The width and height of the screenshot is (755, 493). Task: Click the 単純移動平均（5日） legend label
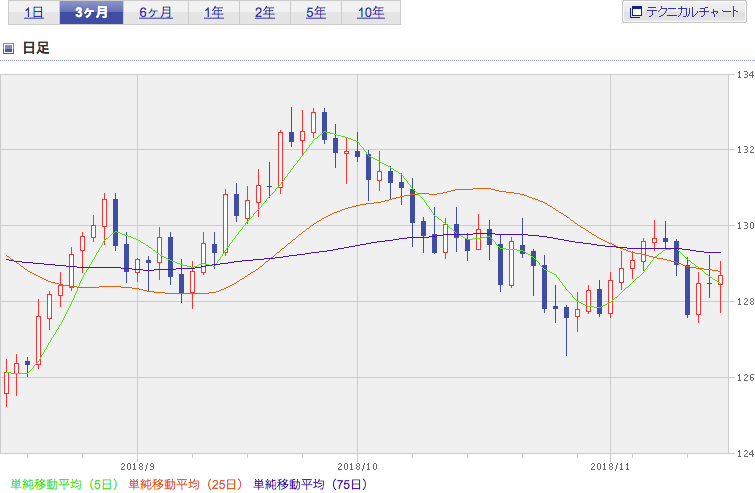pyautogui.click(x=64, y=484)
